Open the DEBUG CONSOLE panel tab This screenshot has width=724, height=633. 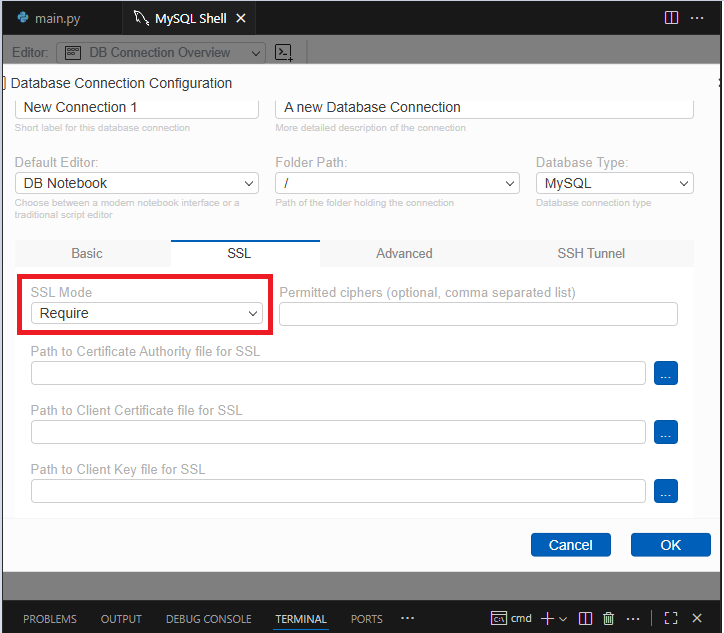click(209, 619)
